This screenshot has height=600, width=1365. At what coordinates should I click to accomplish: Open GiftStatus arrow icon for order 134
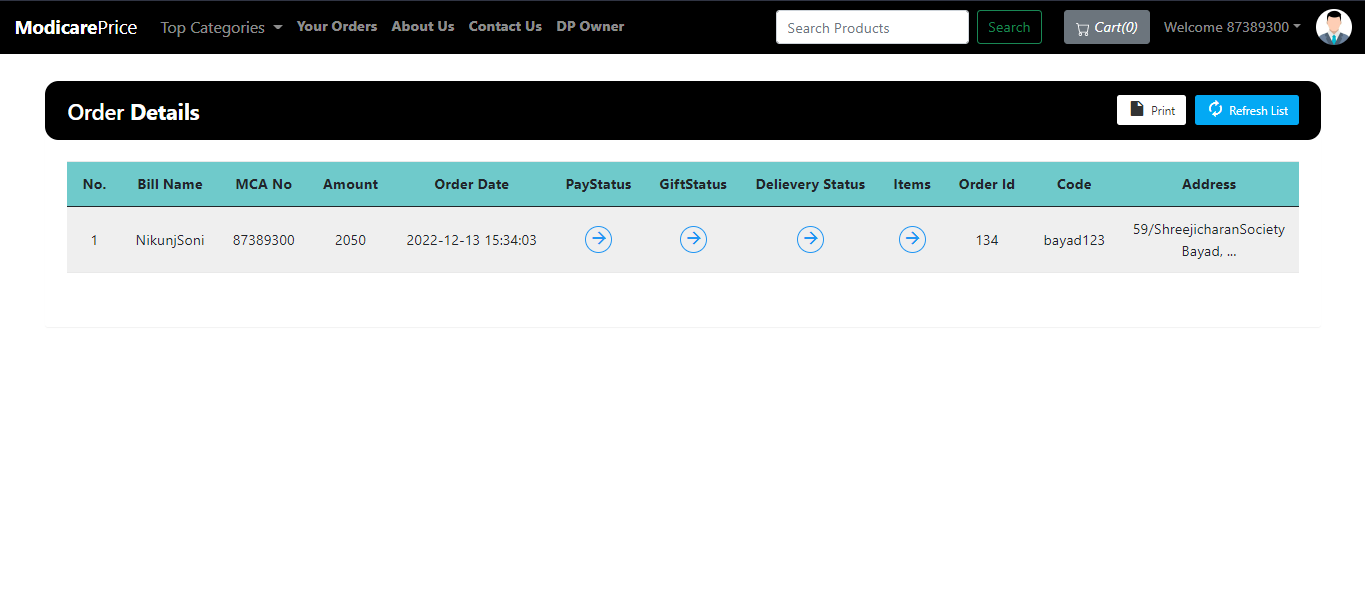(693, 239)
